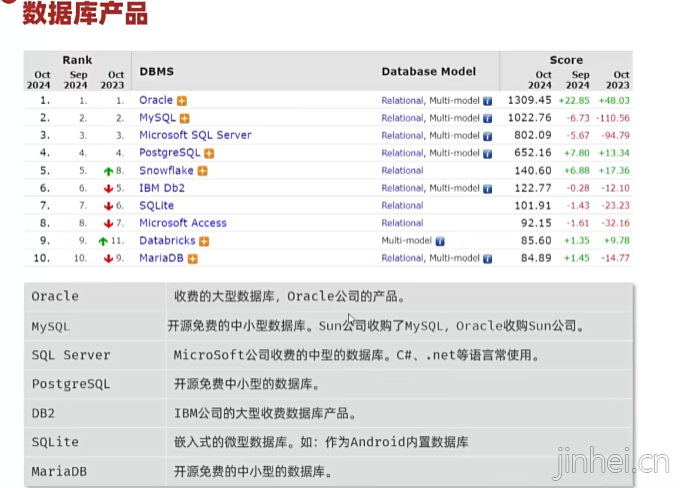This screenshot has height=488, width=680.
Task: Click the plus icon next to MariaDB
Action: (193, 259)
